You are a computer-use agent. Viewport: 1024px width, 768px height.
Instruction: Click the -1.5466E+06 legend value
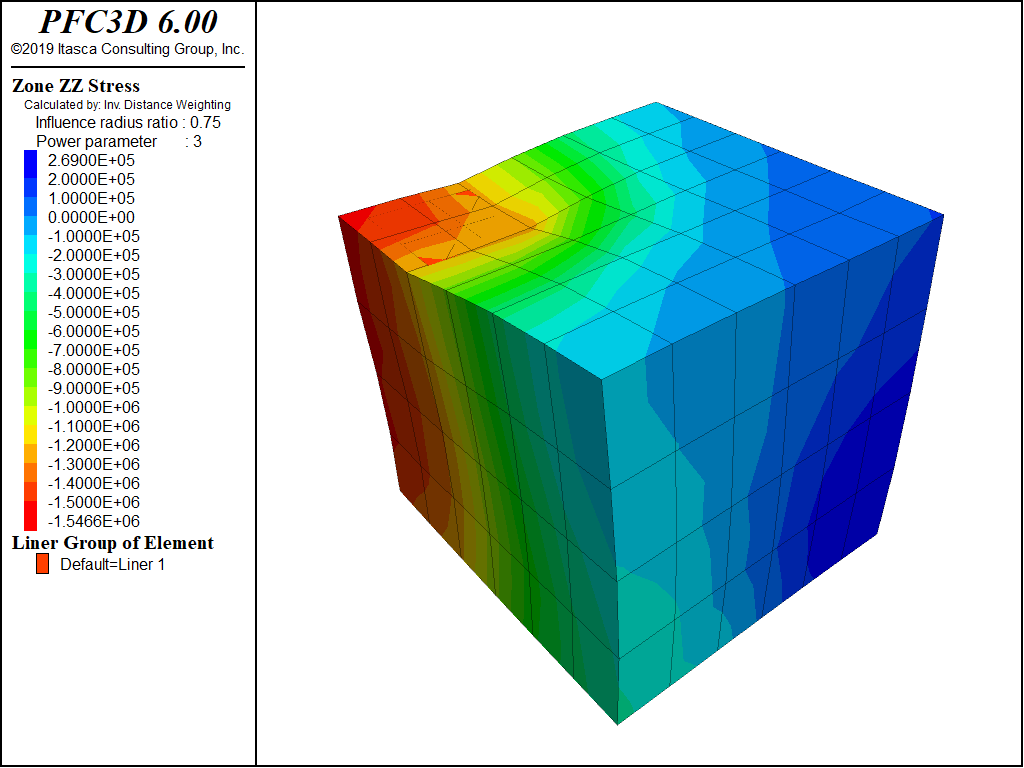[x=93, y=520]
